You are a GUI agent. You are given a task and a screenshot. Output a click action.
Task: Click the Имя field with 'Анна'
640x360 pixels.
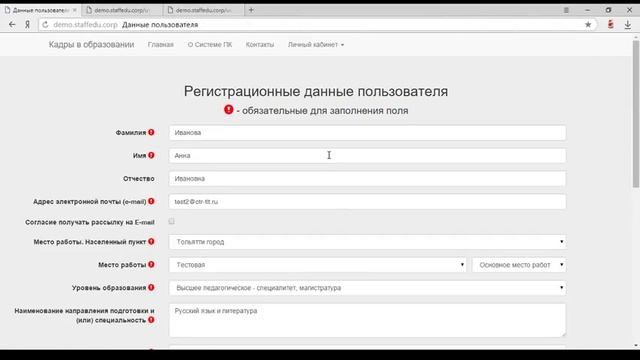[367, 156]
